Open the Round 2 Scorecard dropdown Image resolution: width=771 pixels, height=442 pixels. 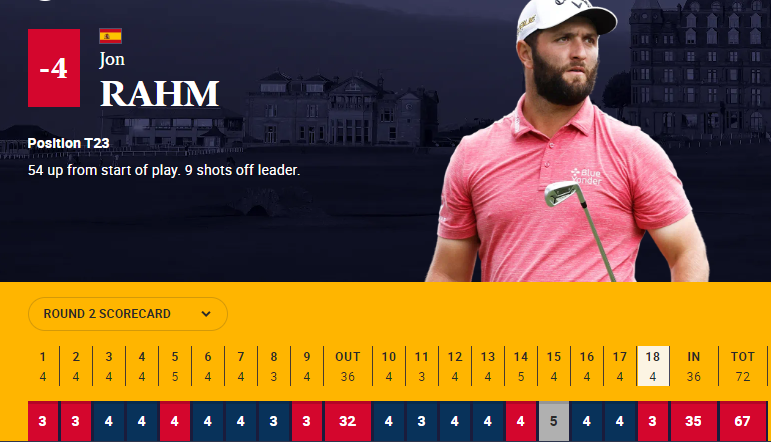127,314
